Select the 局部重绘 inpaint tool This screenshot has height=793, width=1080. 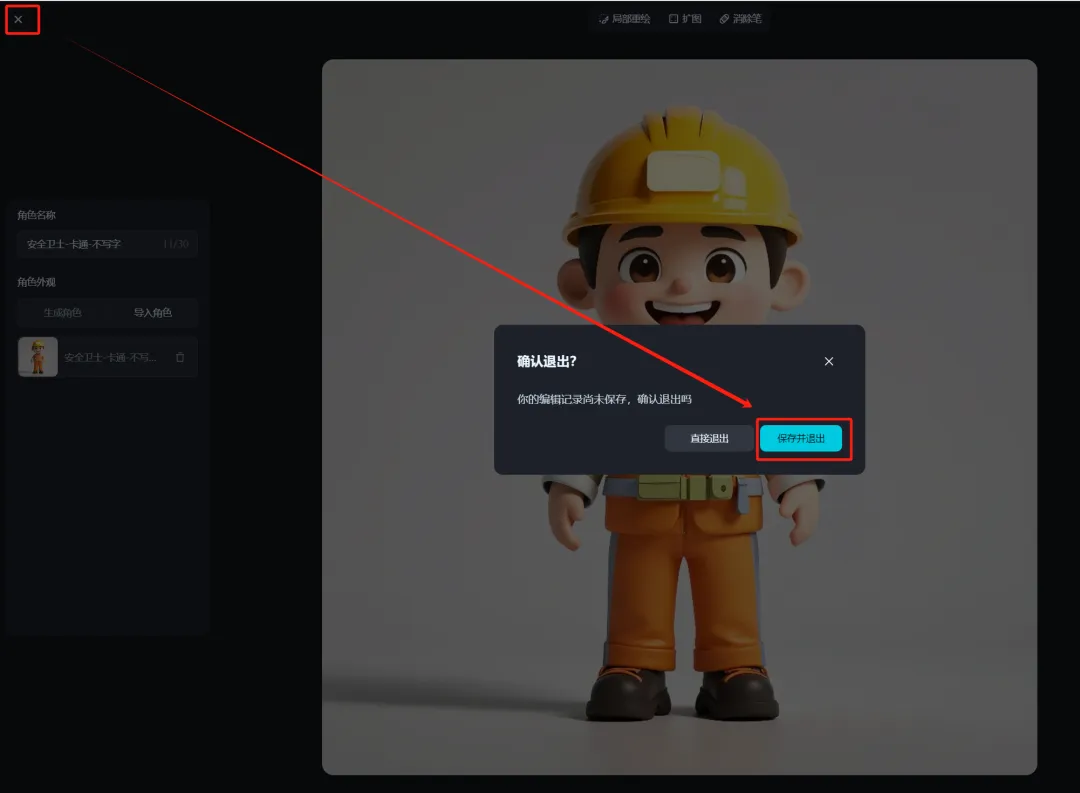tap(624, 19)
